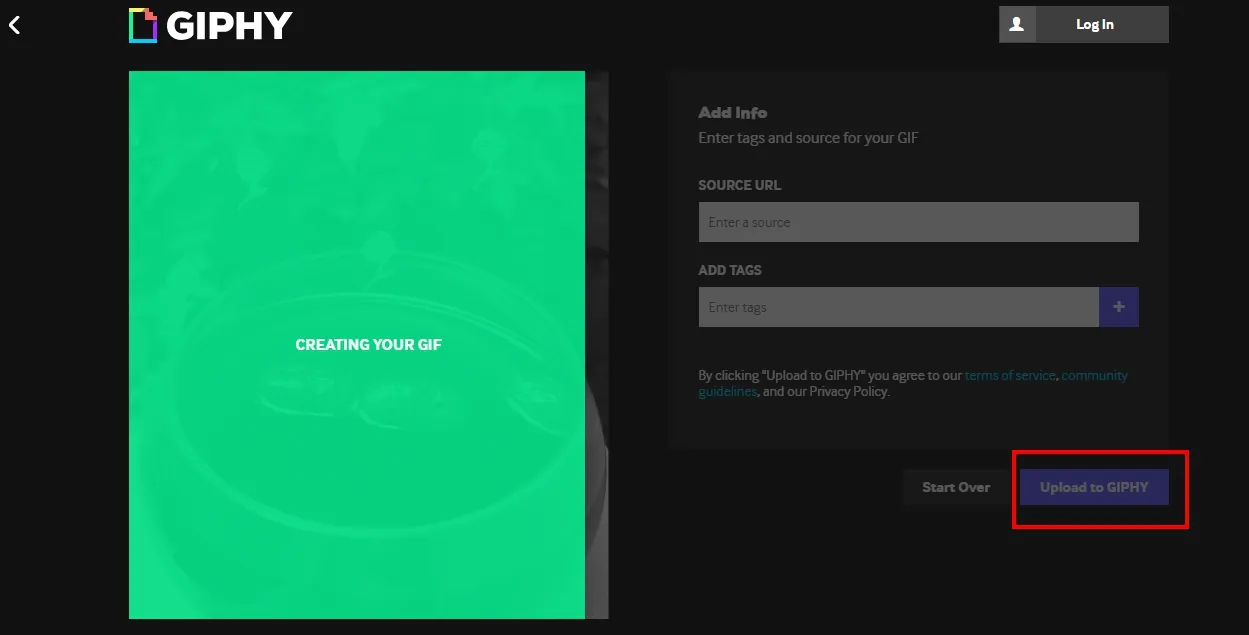Click inside the Enter a source text box
This screenshot has height=635, width=1249.
(x=917, y=221)
